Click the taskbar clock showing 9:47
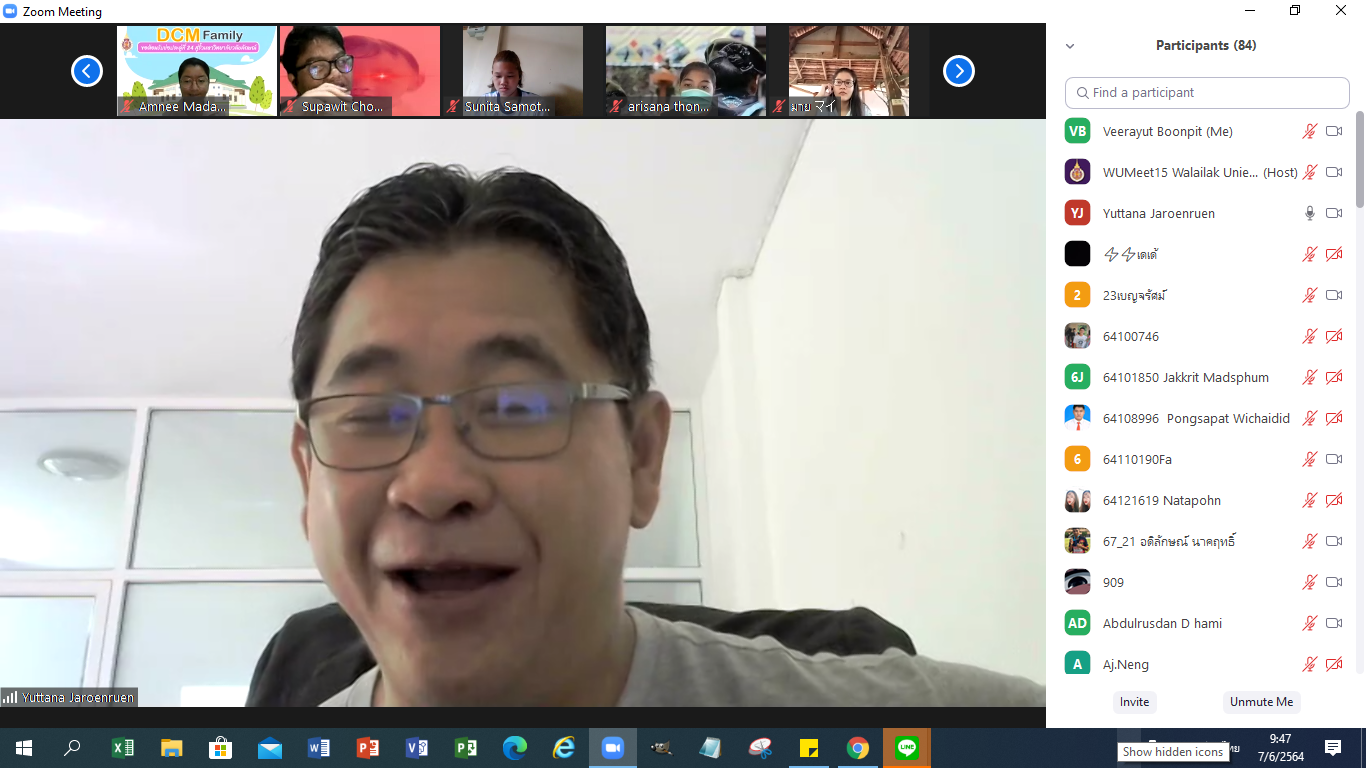Image resolution: width=1366 pixels, height=768 pixels. click(x=1280, y=748)
